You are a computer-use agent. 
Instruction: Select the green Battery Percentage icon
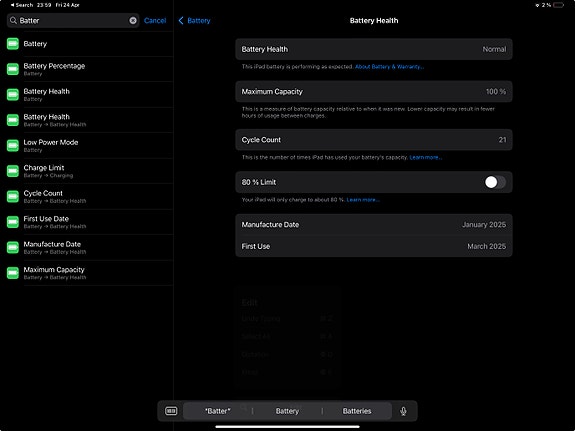coord(13,69)
